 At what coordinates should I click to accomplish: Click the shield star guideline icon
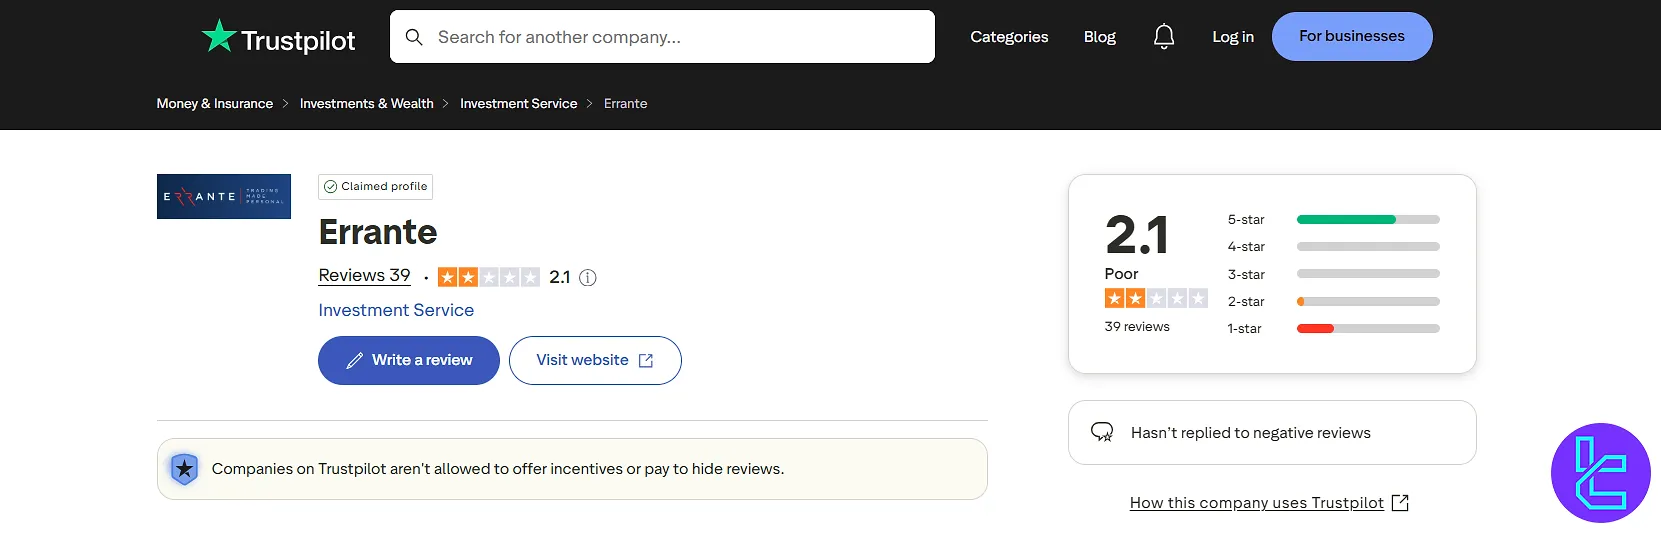point(185,469)
